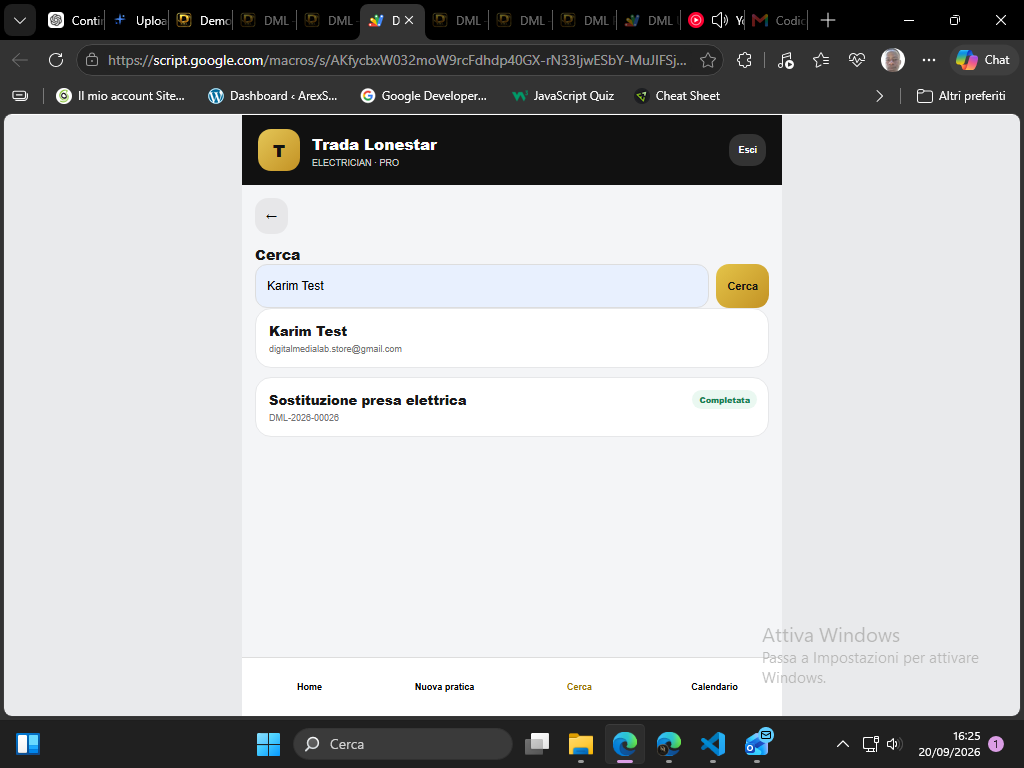This screenshot has width=1024, height=768.
Task: Click the gold Cerca search button
Action: point(742,286)
